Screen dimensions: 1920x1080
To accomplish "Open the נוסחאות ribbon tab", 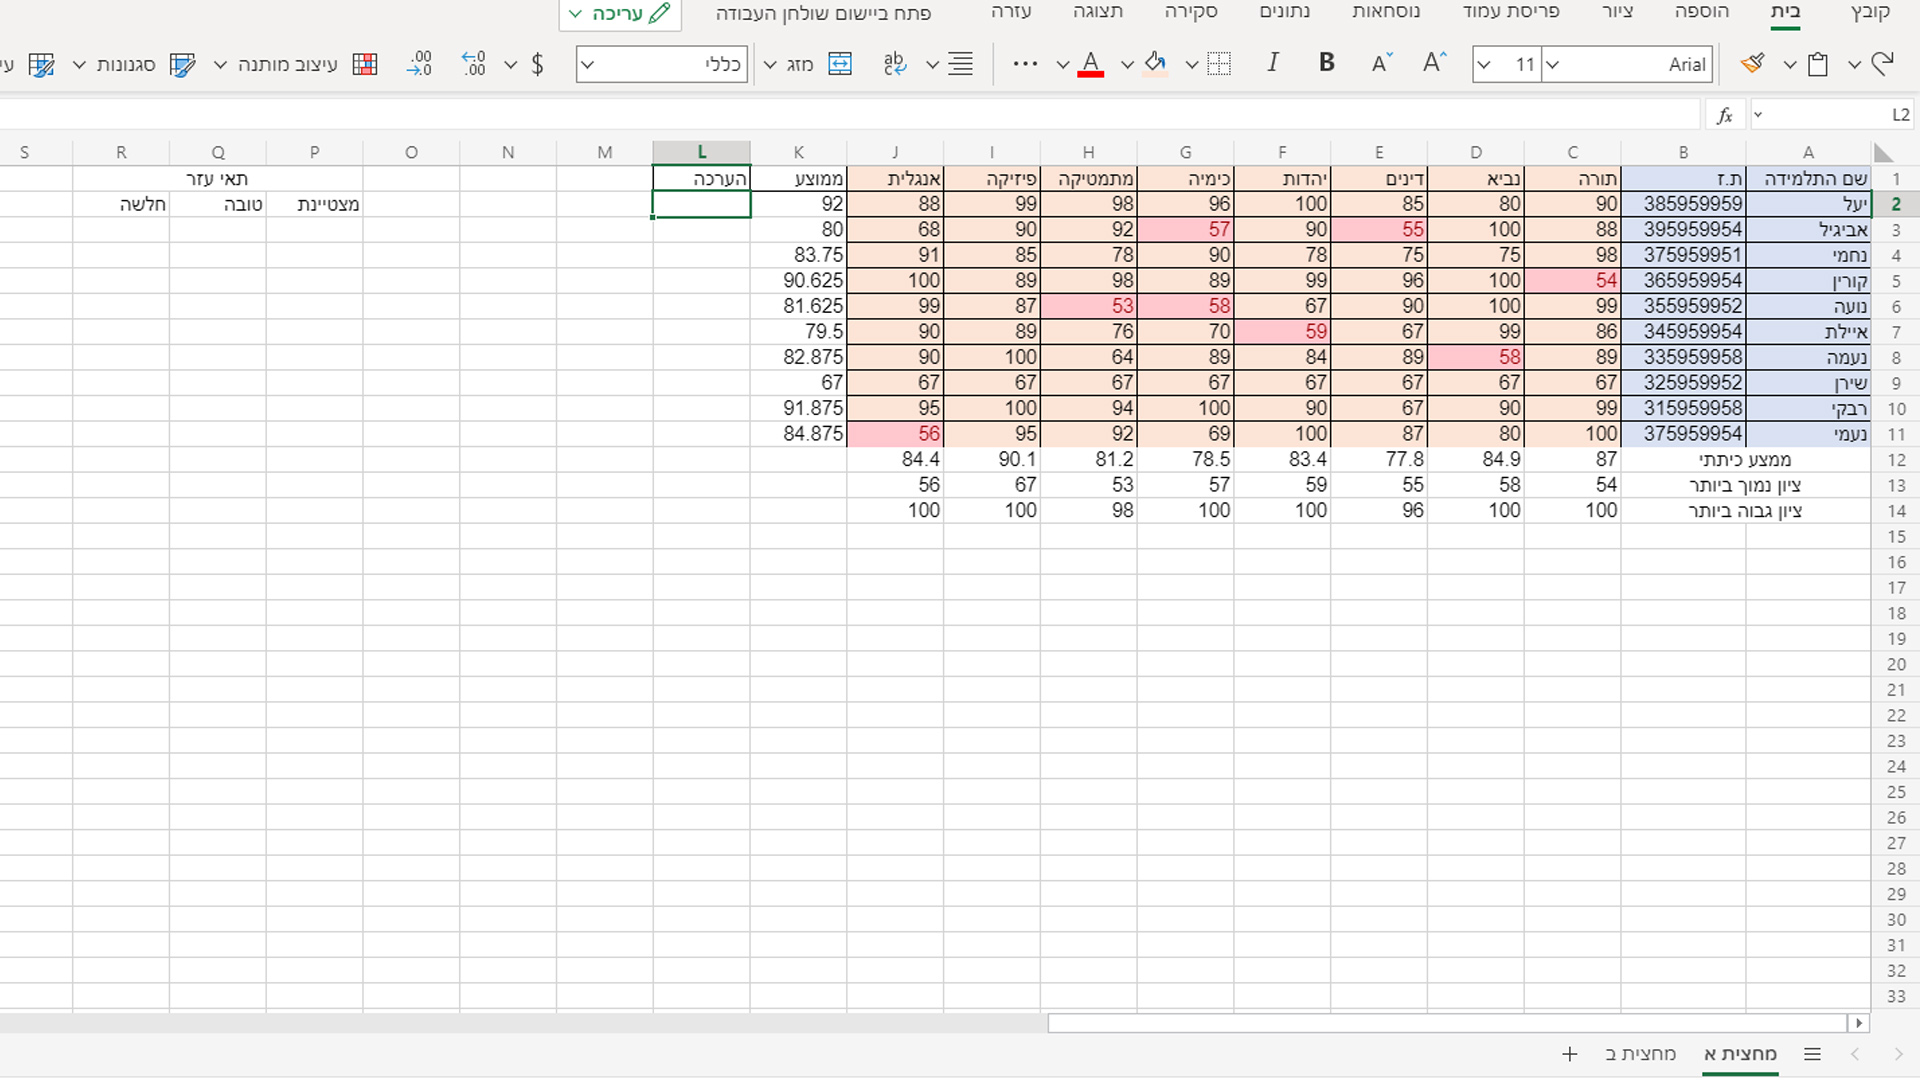I will click(1385, 12).
